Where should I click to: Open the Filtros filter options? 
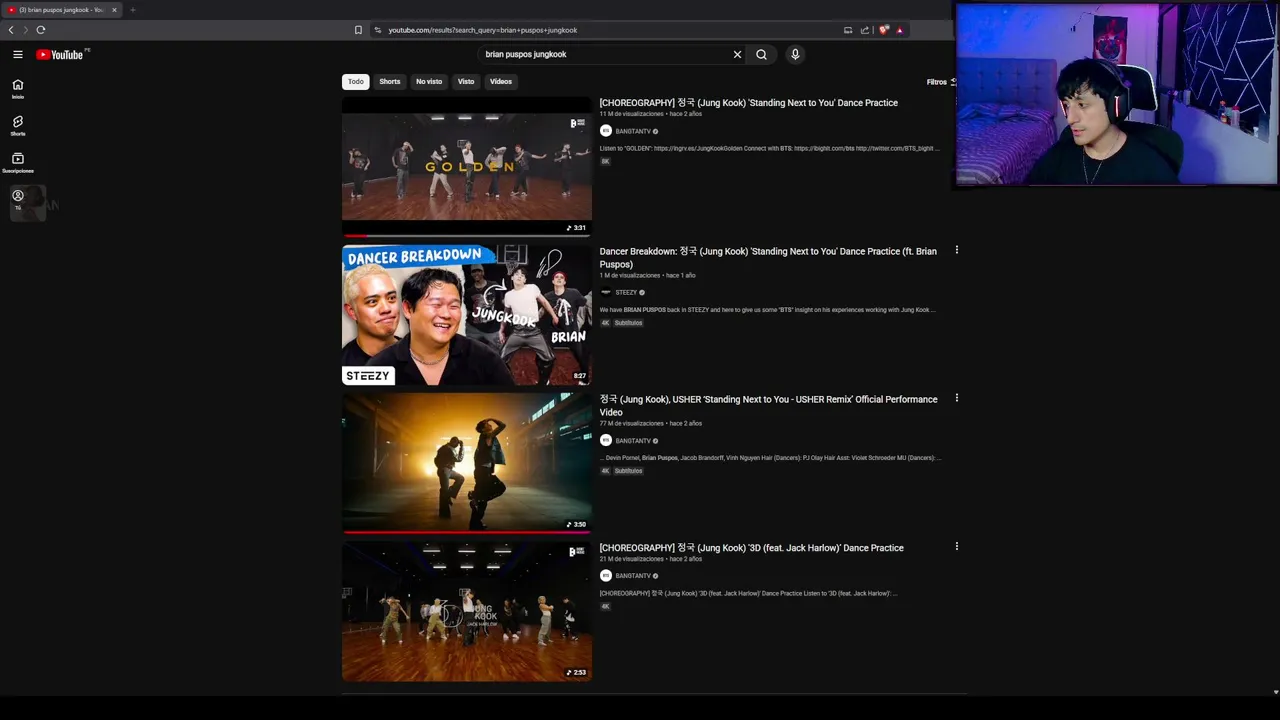940,82
